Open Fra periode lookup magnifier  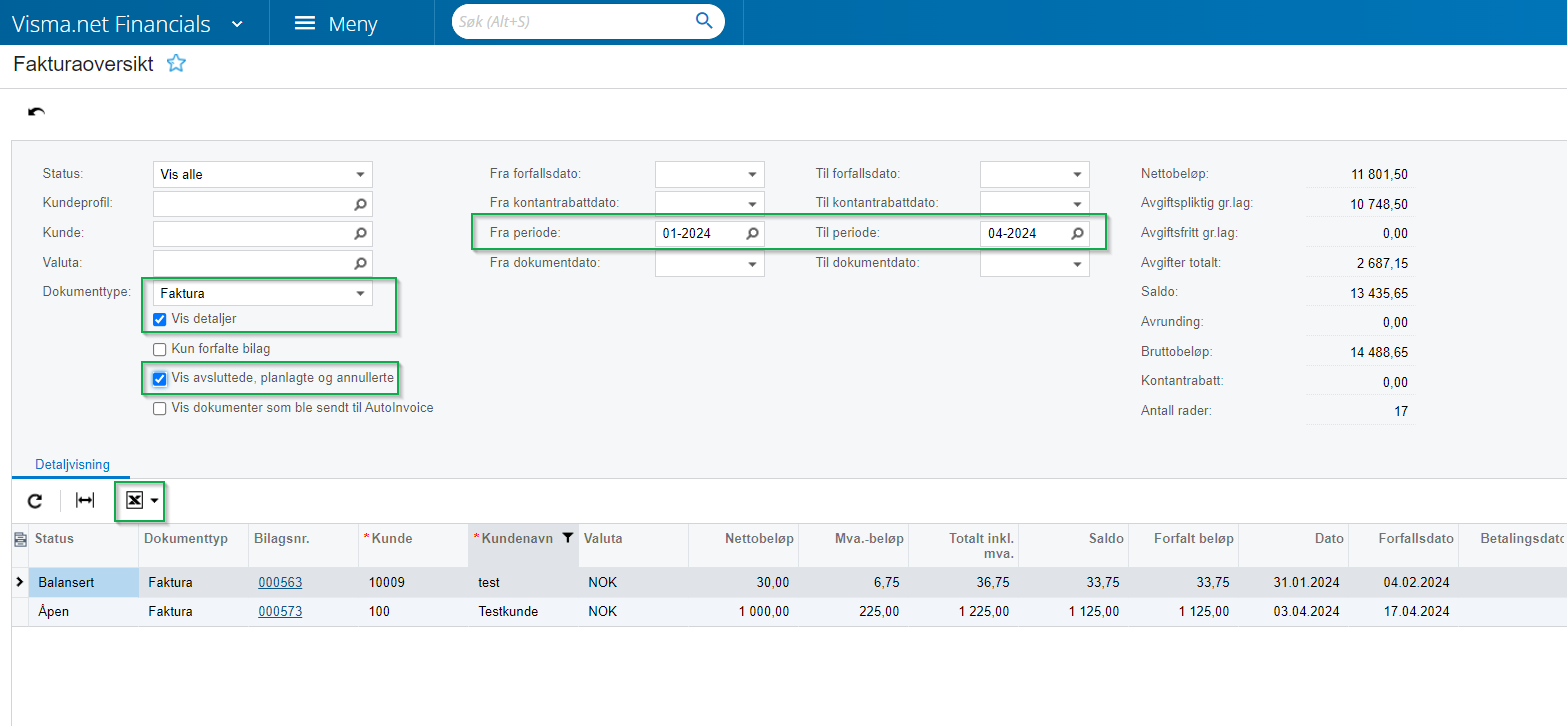(752, 234)
